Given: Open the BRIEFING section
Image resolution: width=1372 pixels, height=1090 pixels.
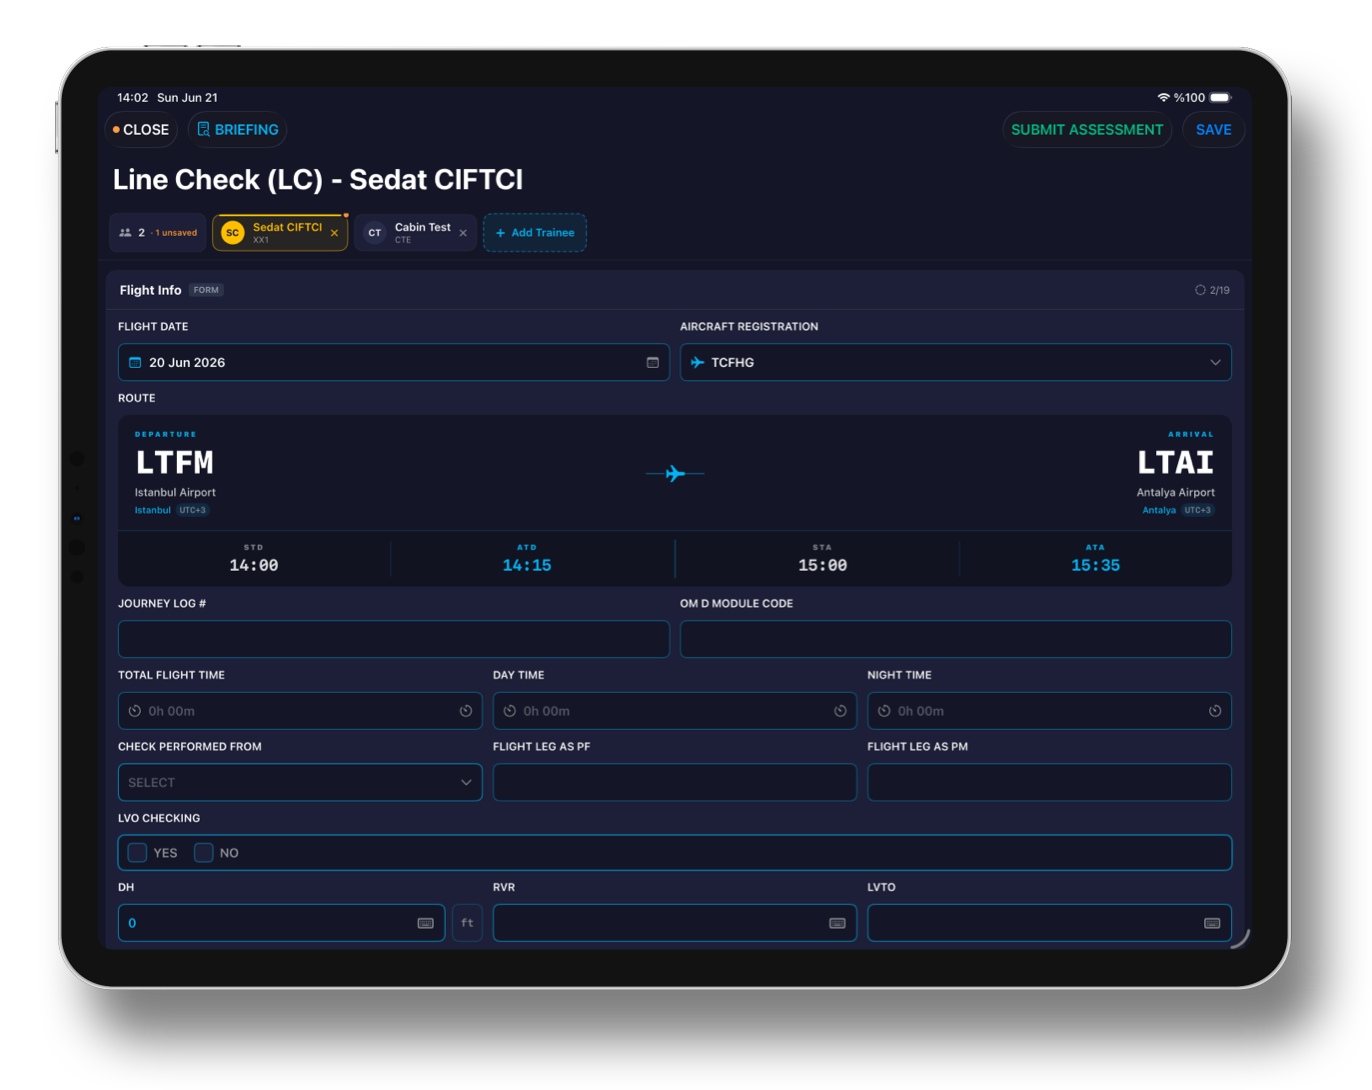Looking at the screenshot, I should [x=238, y=130].
